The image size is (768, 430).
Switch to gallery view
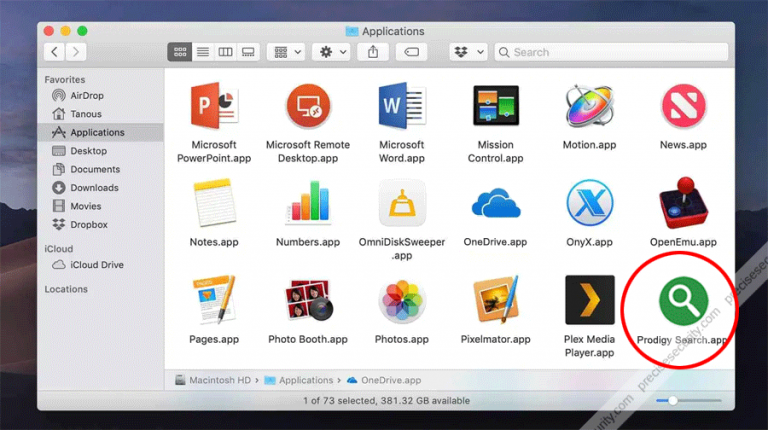[248, 52]
